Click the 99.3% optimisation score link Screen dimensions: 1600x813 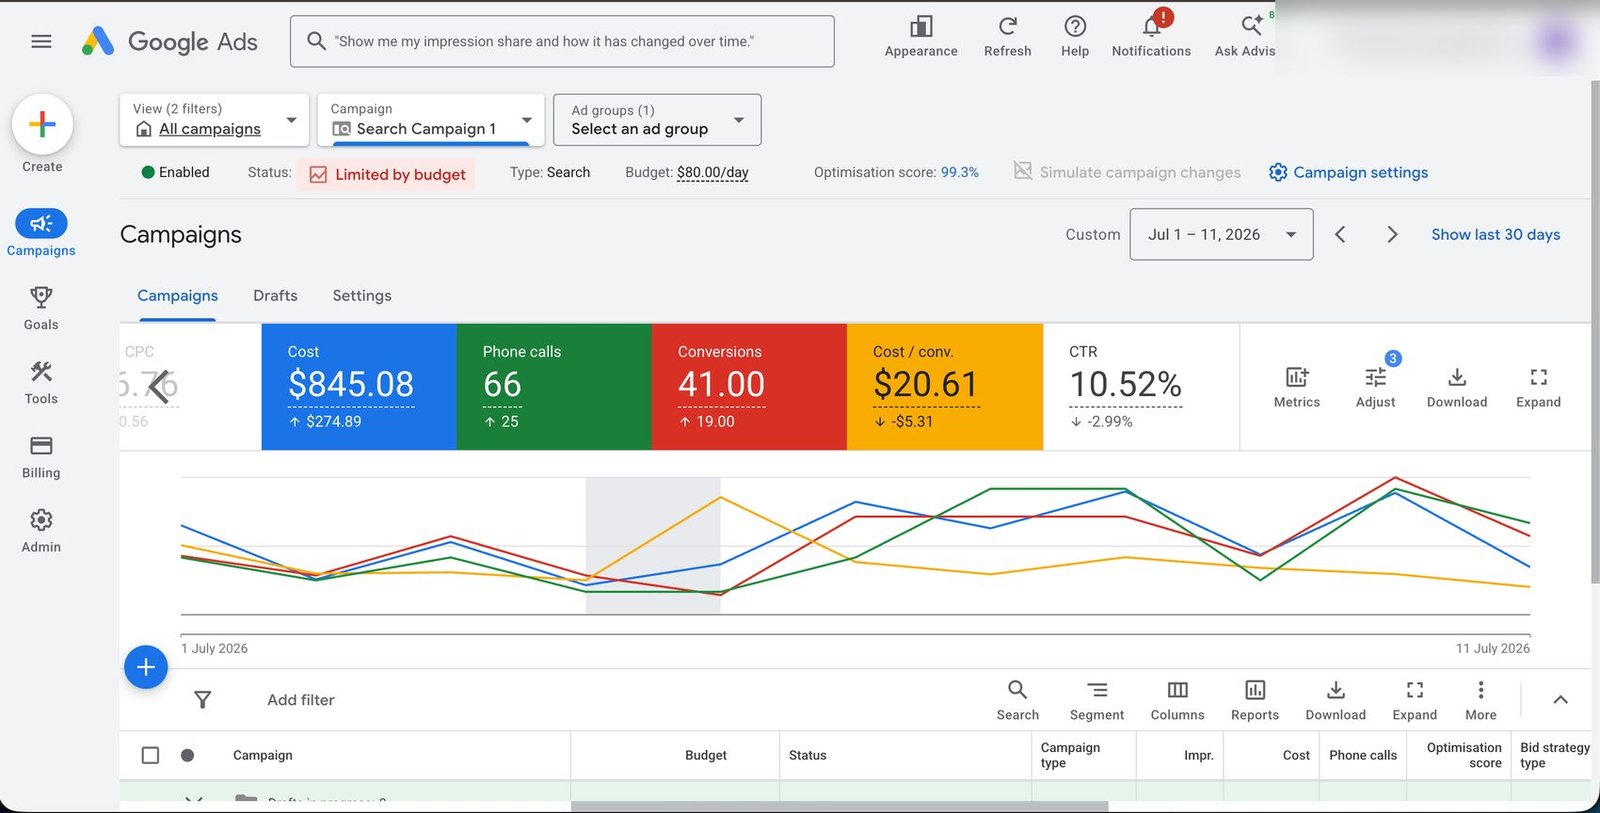(959, 172)
